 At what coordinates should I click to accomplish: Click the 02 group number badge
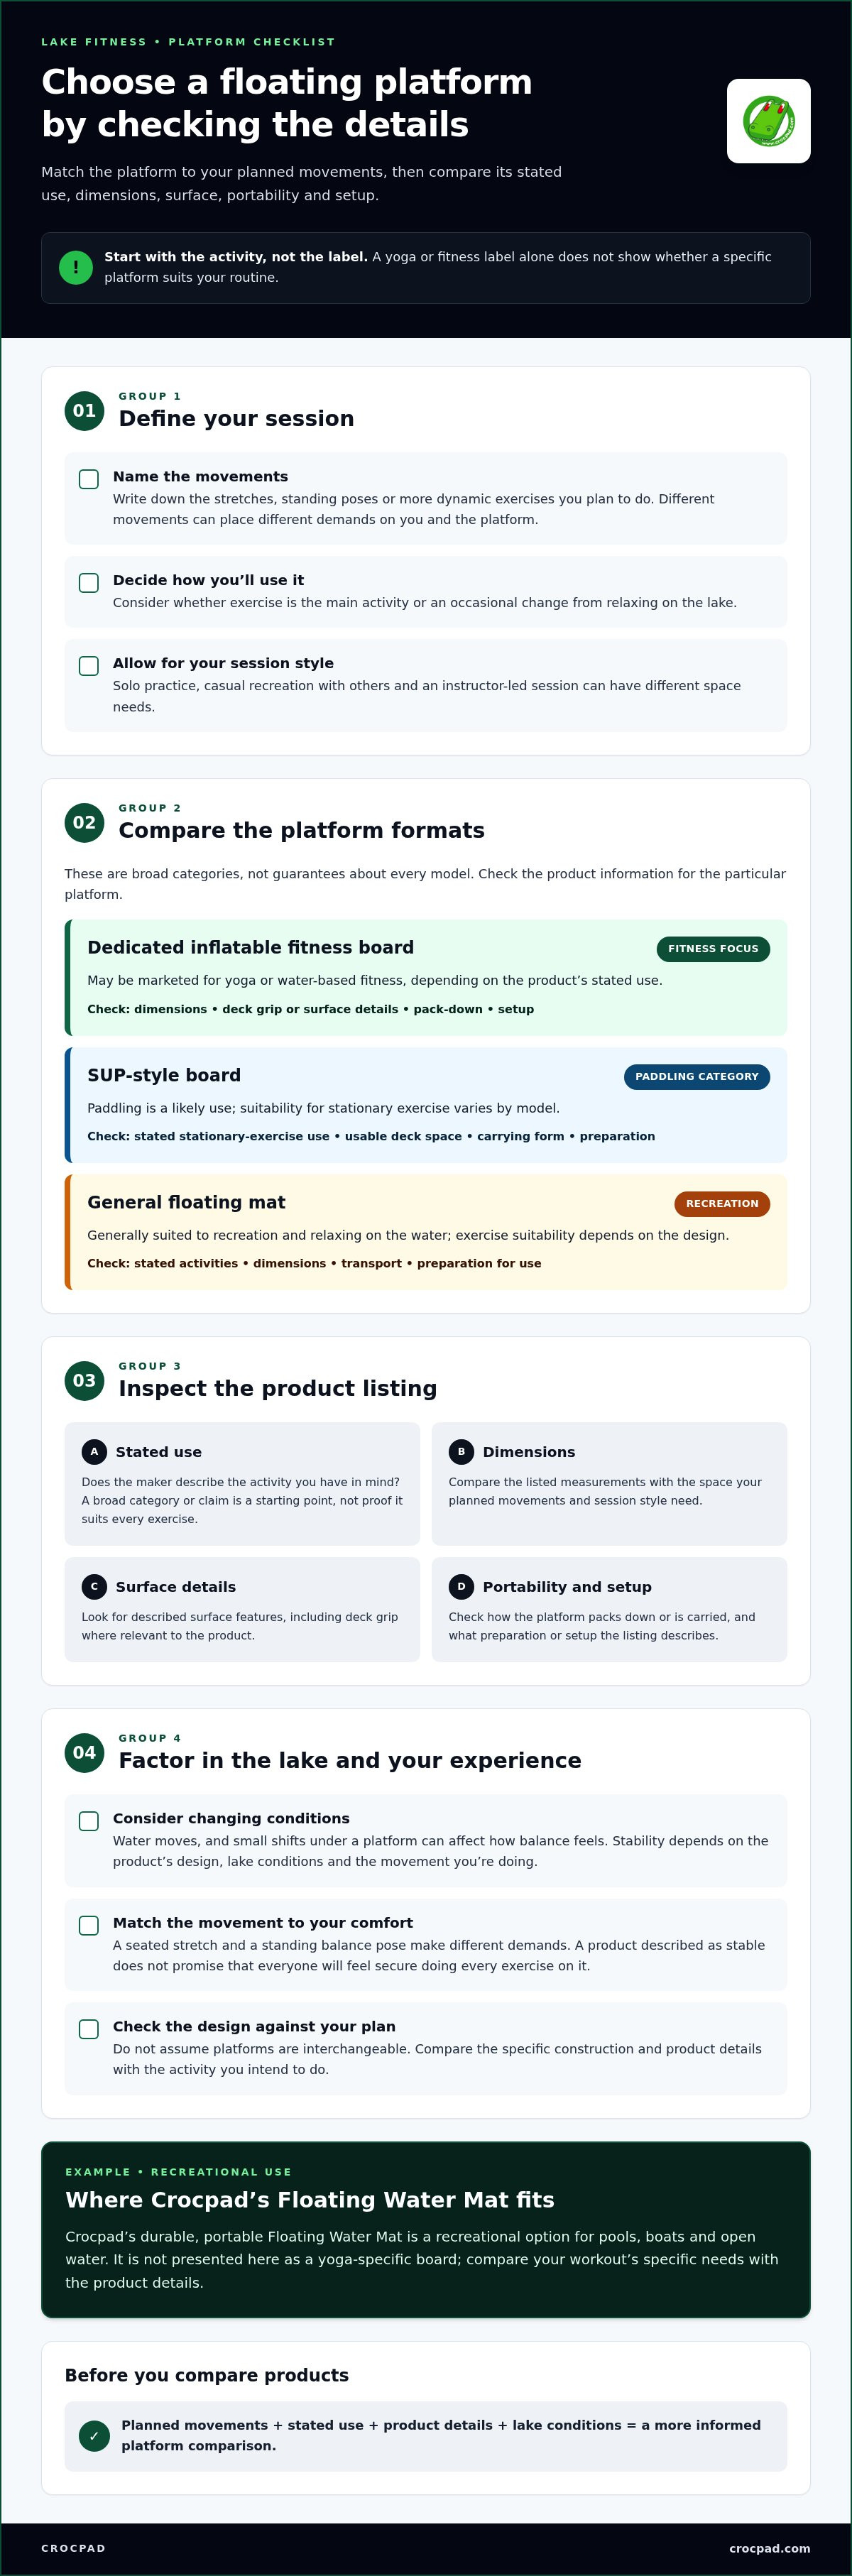tap(84, 823)
